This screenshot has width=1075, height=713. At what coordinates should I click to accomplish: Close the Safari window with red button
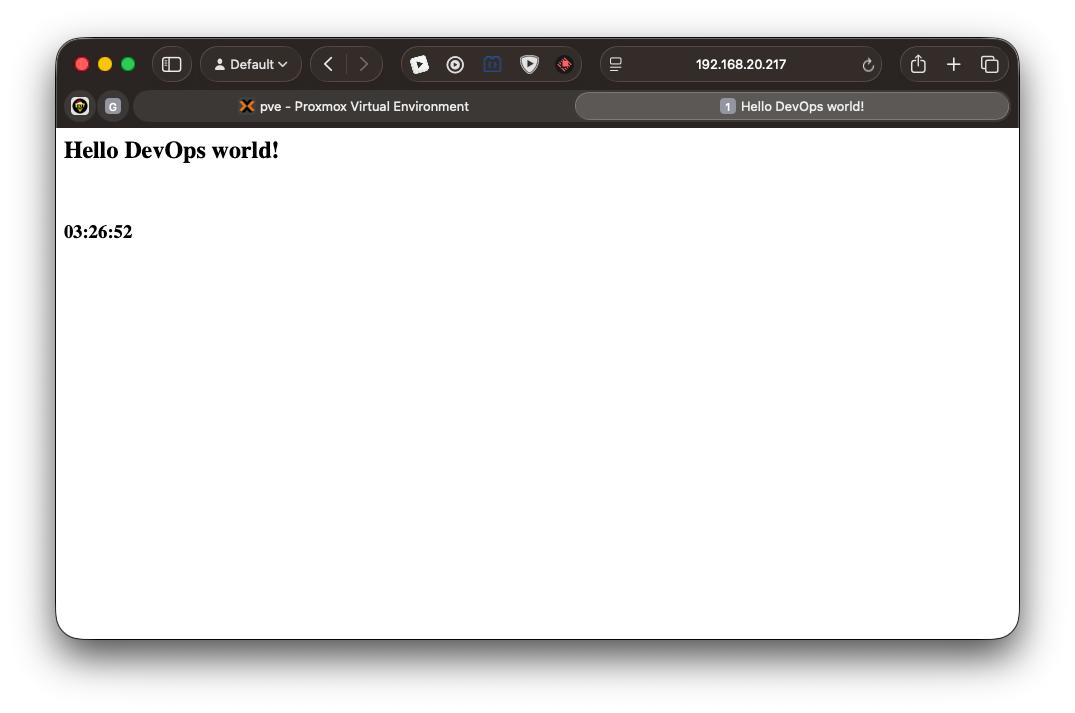coord(82,64)
